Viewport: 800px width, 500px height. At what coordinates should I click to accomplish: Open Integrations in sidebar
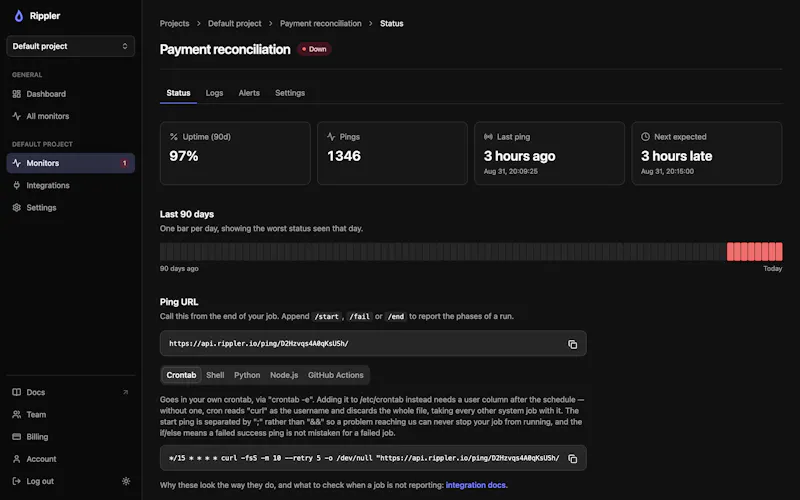(70, 186)
